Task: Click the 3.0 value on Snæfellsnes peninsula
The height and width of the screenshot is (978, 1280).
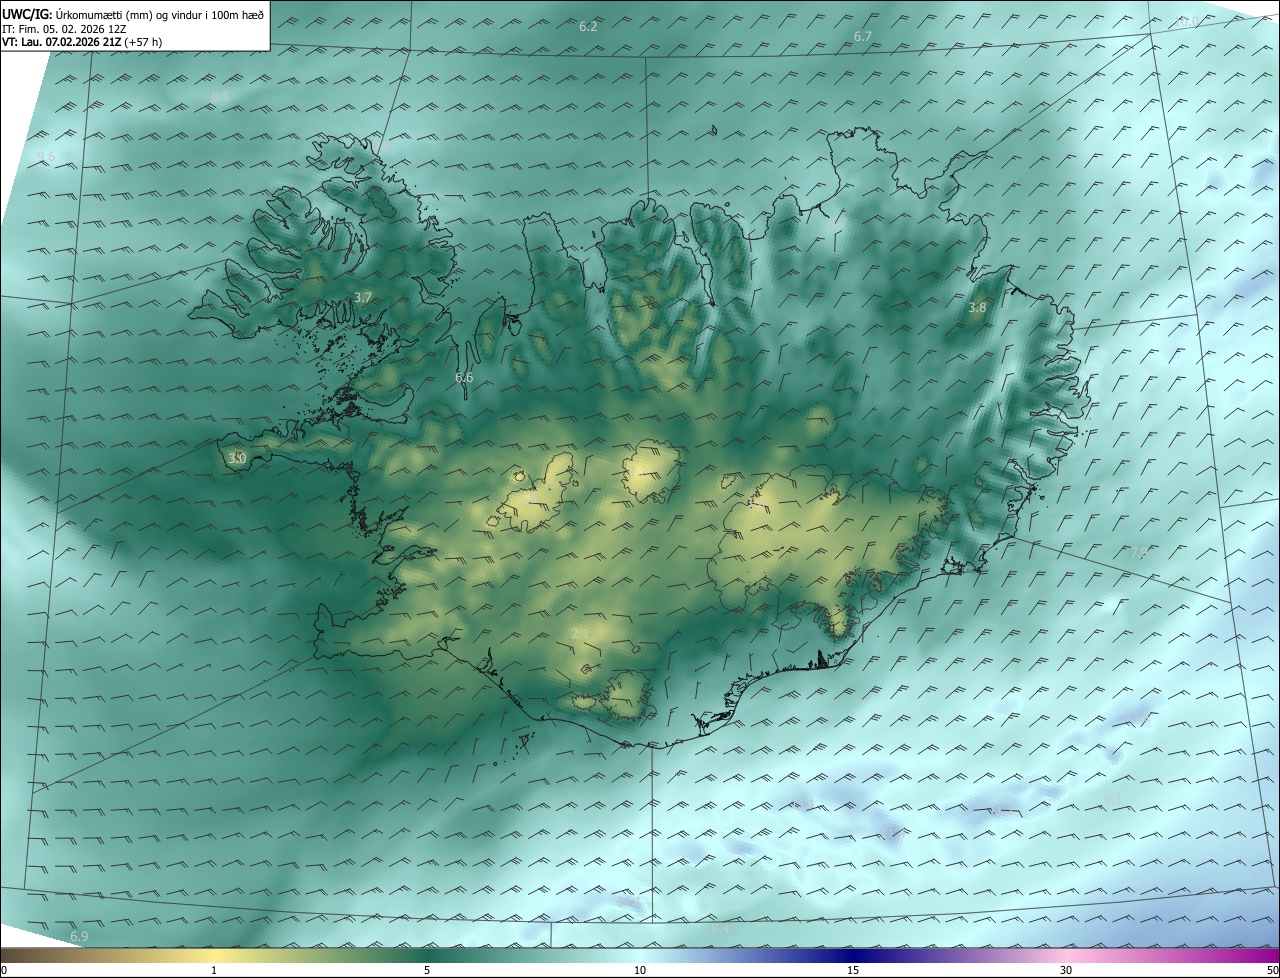Action: coord(237,458)
